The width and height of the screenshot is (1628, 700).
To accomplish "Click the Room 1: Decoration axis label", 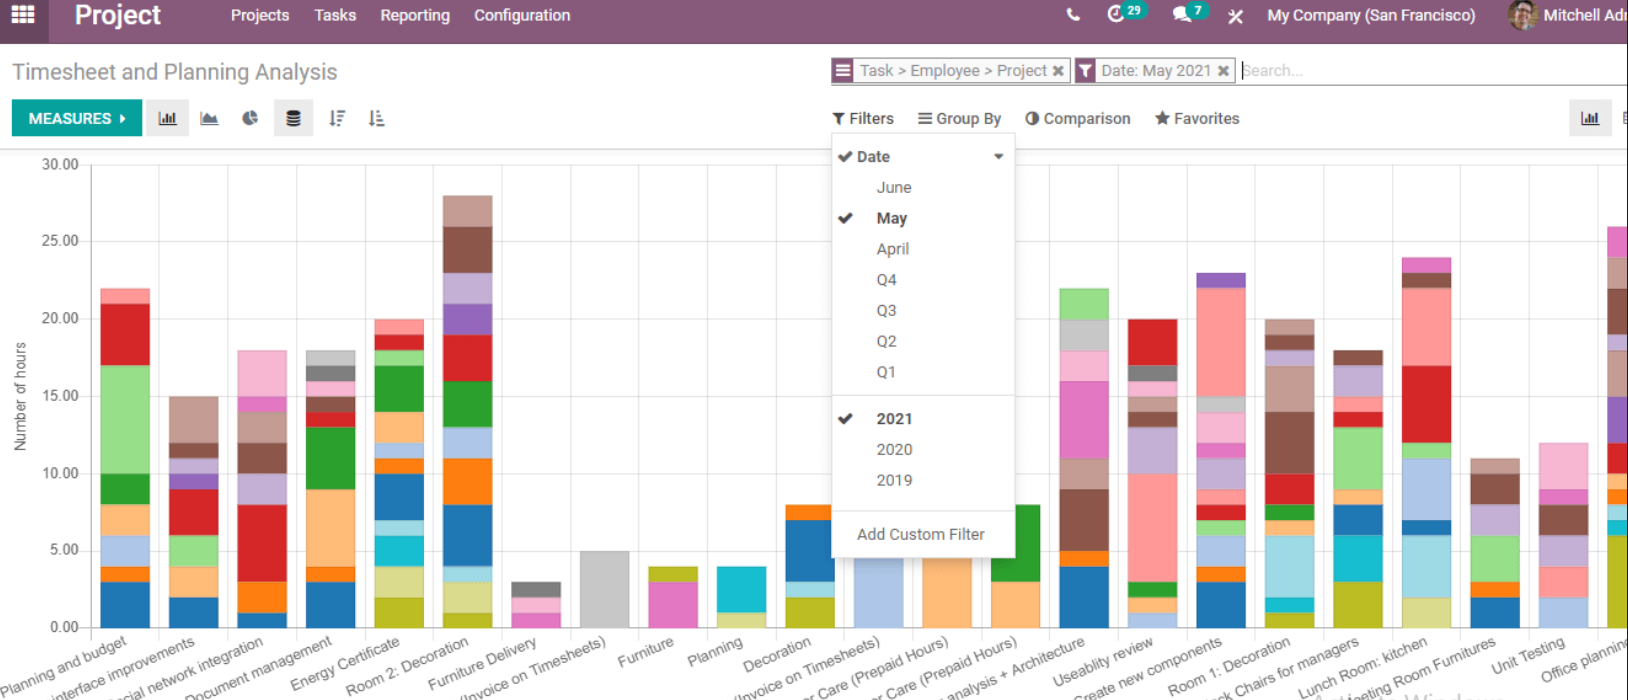I will coord(1229,667).
